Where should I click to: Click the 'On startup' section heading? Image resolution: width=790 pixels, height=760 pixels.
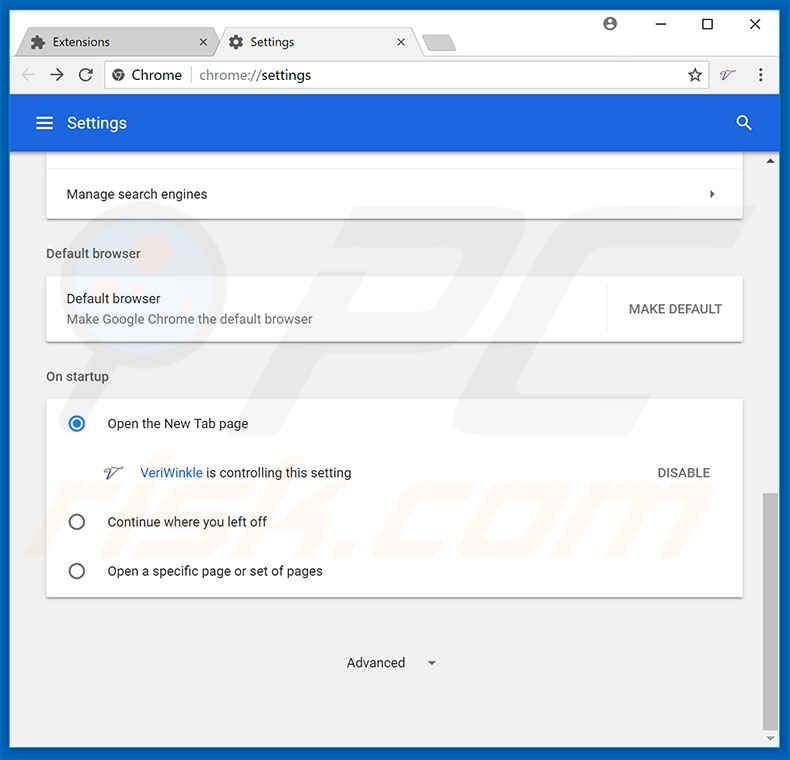click(77, 376)
